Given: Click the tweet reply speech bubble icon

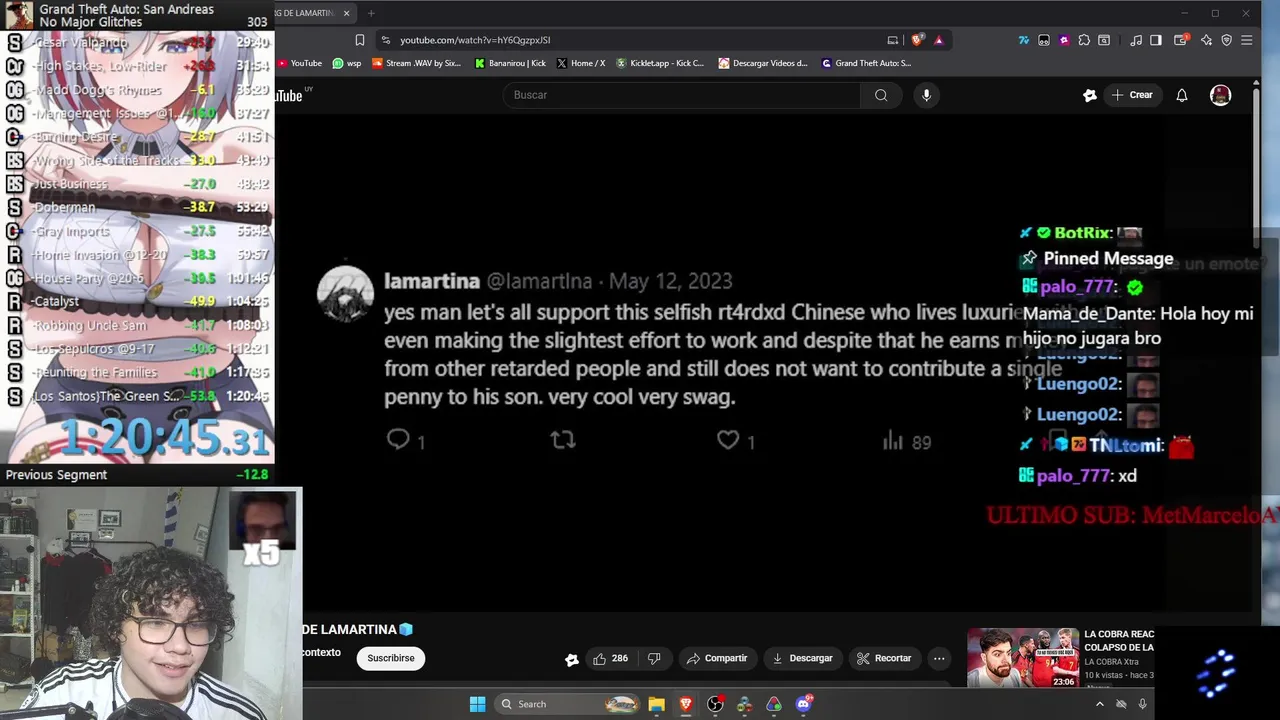Looking at the screenshot, I should click(x=398, y=439).
